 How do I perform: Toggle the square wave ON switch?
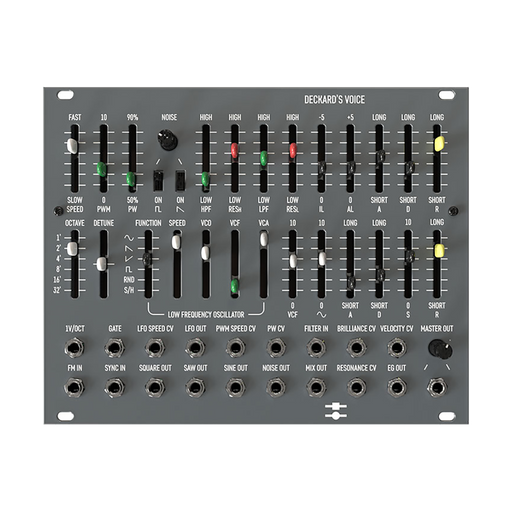click(158, 180)
